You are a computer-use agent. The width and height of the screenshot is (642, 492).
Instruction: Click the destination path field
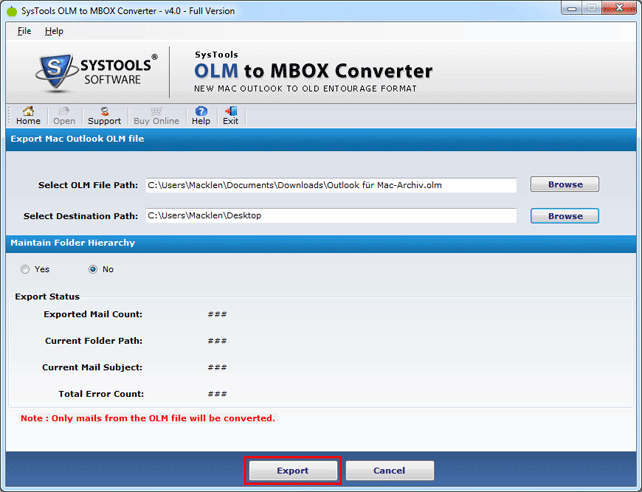331,216
